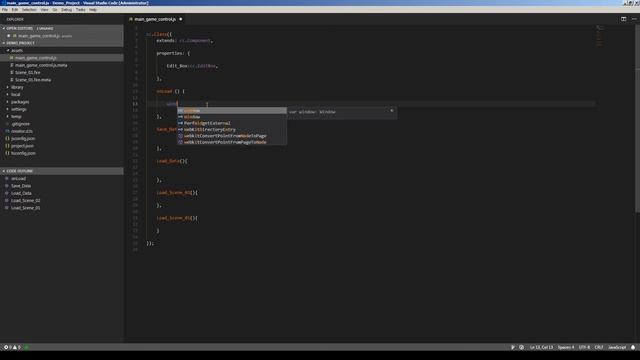Screen dimensions: 640x360
Task: Expand the packages folder
Action: 62,102
